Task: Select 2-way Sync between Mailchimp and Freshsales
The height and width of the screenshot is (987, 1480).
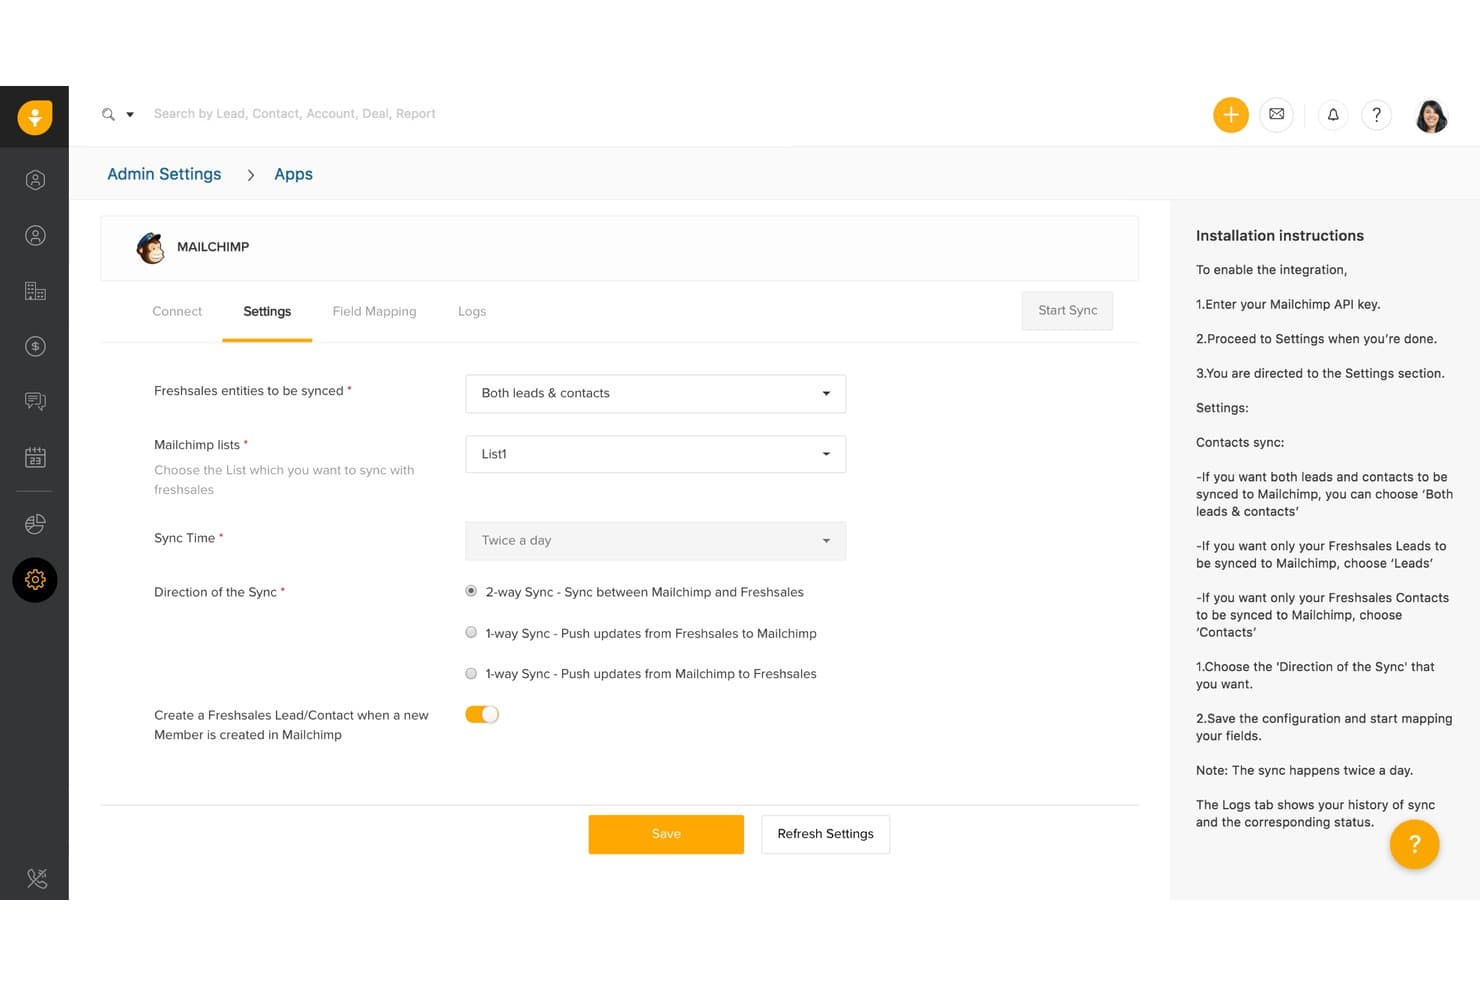Action: click(471, 591)
